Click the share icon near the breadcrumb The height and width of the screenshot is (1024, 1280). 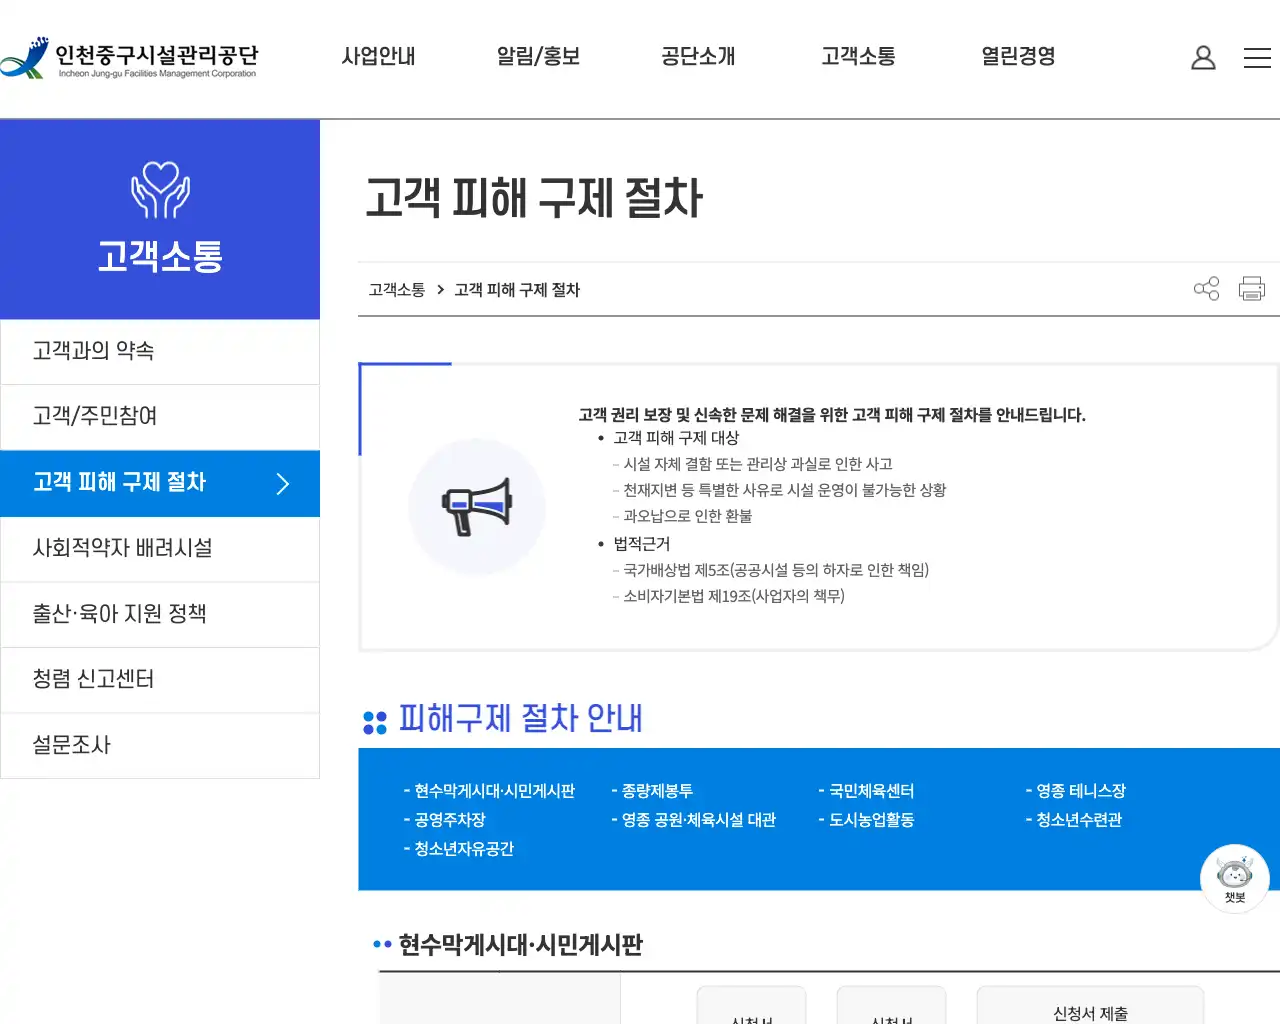click(x=1207, y=288)
